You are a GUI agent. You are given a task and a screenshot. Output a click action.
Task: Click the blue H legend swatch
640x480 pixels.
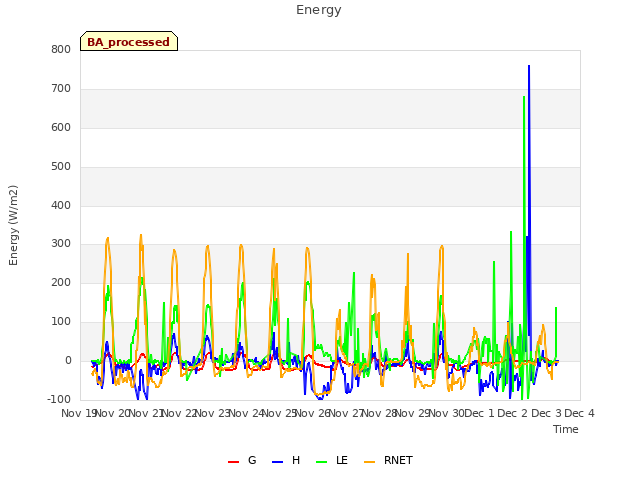pos(277,462)
